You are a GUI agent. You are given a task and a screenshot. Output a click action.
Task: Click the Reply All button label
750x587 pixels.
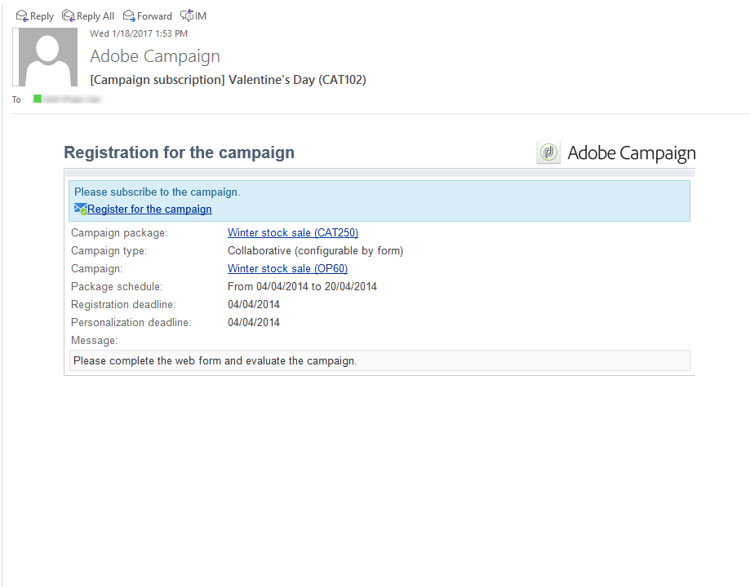(x=95, y=16)
